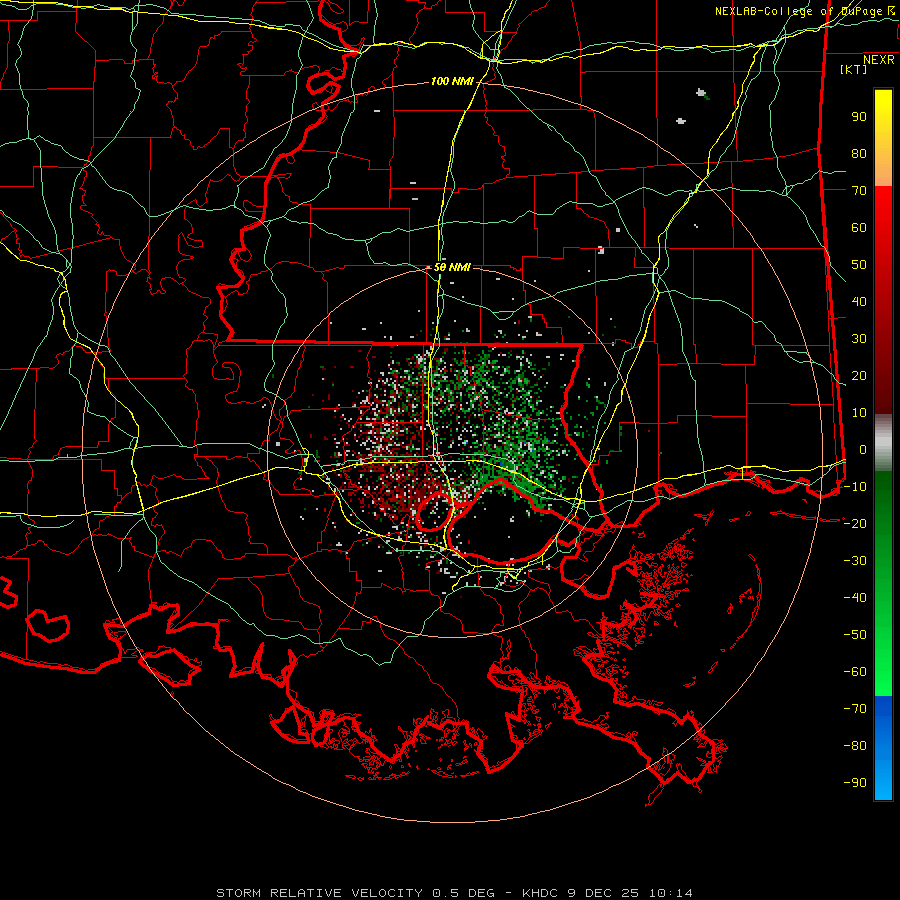
Task: Click the "80" scale value
Action: [x=859, y=153]
